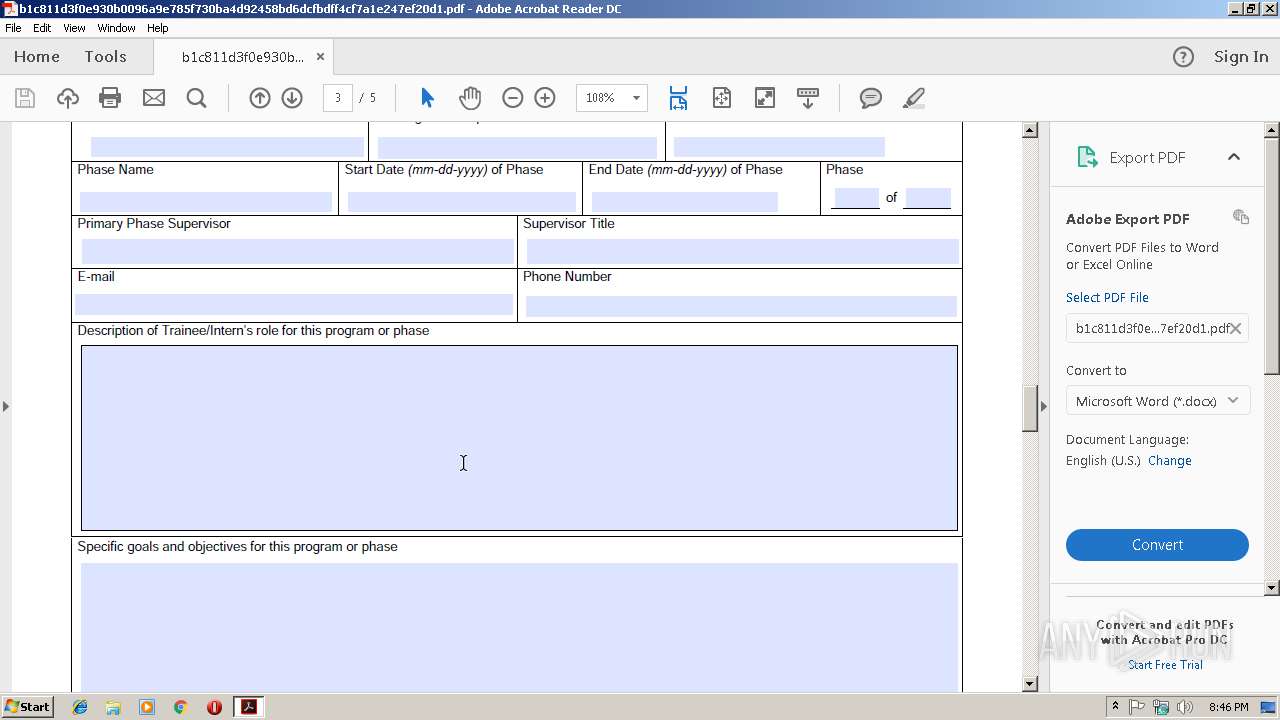Open the highlighter pen tool
Image resolution: width=1280 pixels, height=720 pixels.
click(x=914, y=98)
